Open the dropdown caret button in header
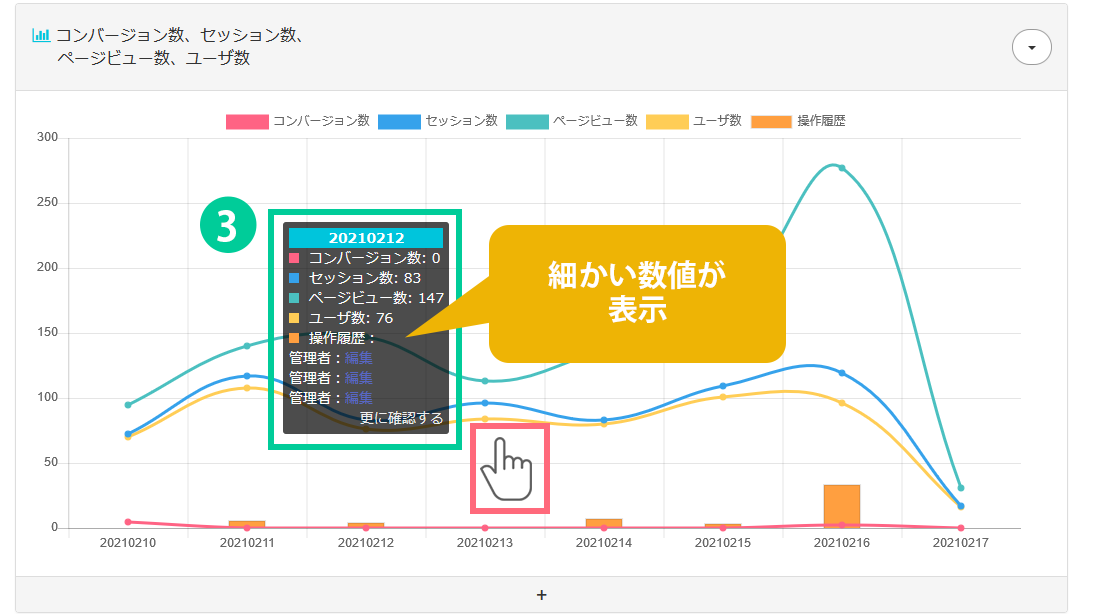The height and width of the screenshot is (614, 1100). coord(1031,47)
